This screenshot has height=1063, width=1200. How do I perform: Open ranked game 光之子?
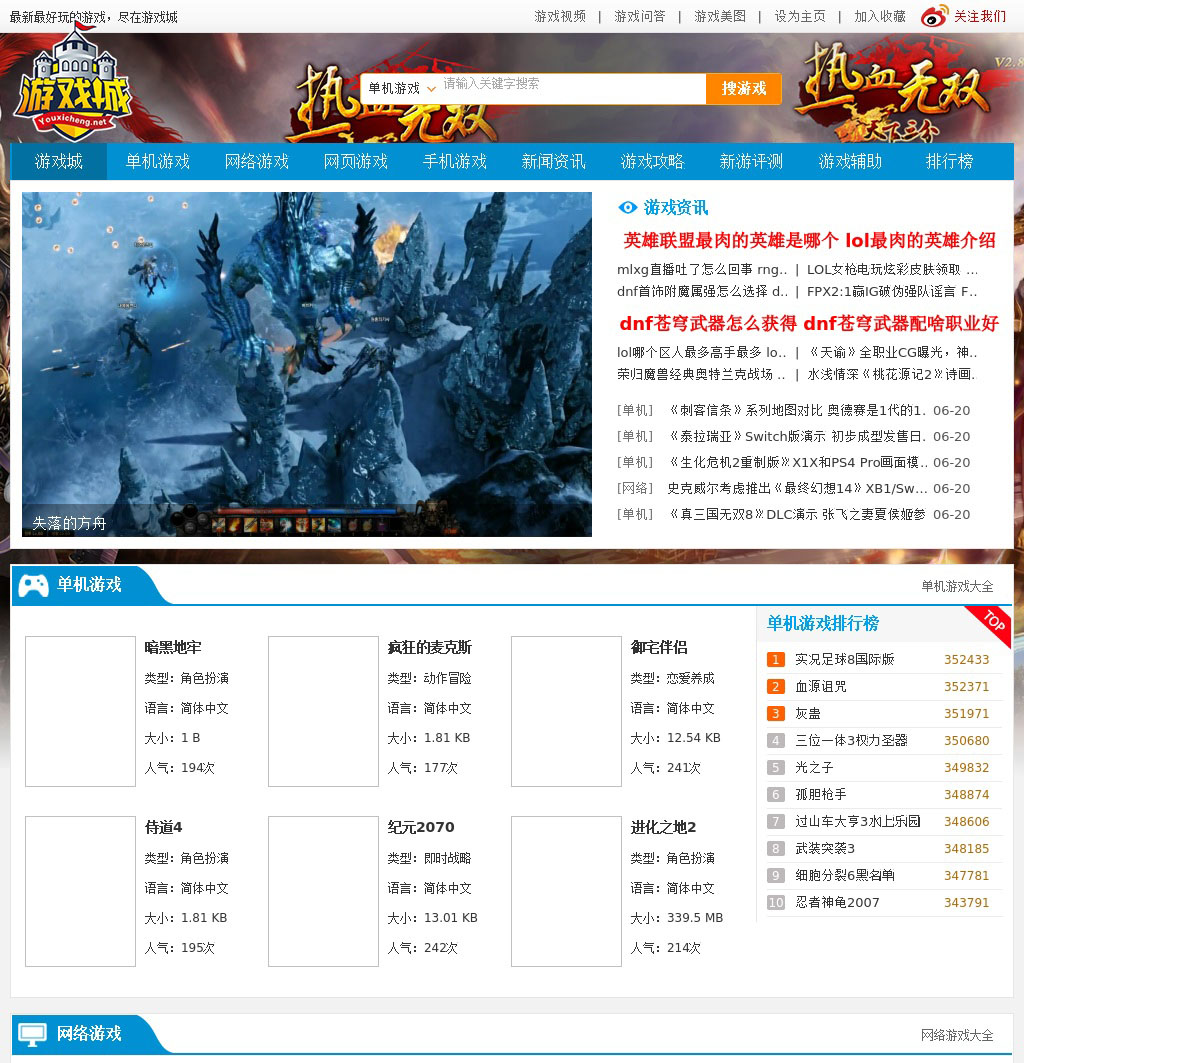814,767
